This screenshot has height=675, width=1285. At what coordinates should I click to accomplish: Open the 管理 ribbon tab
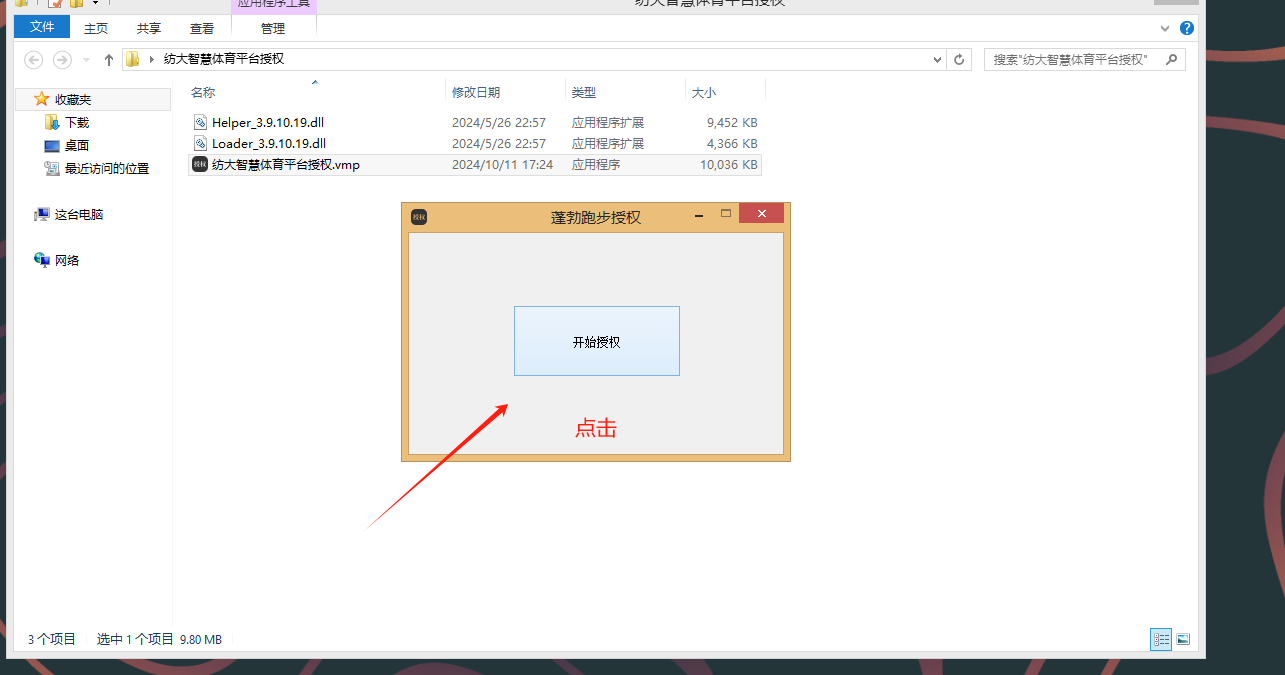tap(273, 28)
